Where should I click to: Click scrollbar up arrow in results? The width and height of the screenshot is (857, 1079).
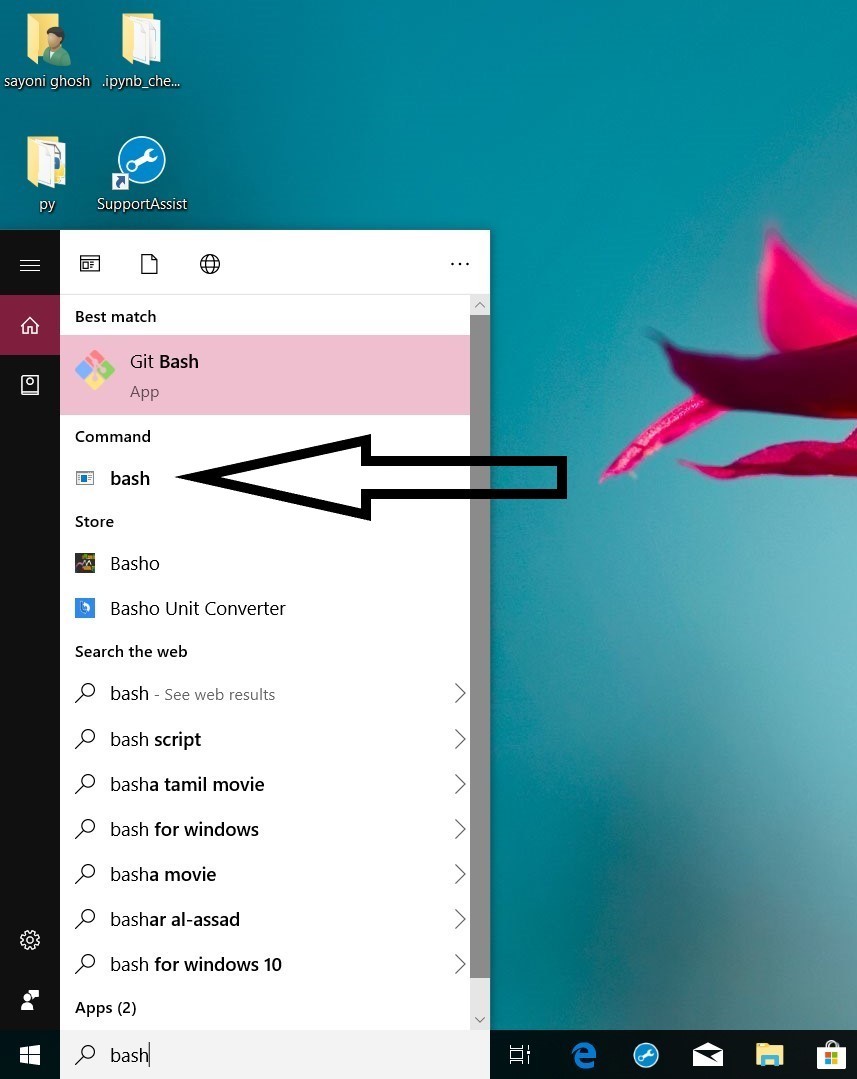pos(480,305)
